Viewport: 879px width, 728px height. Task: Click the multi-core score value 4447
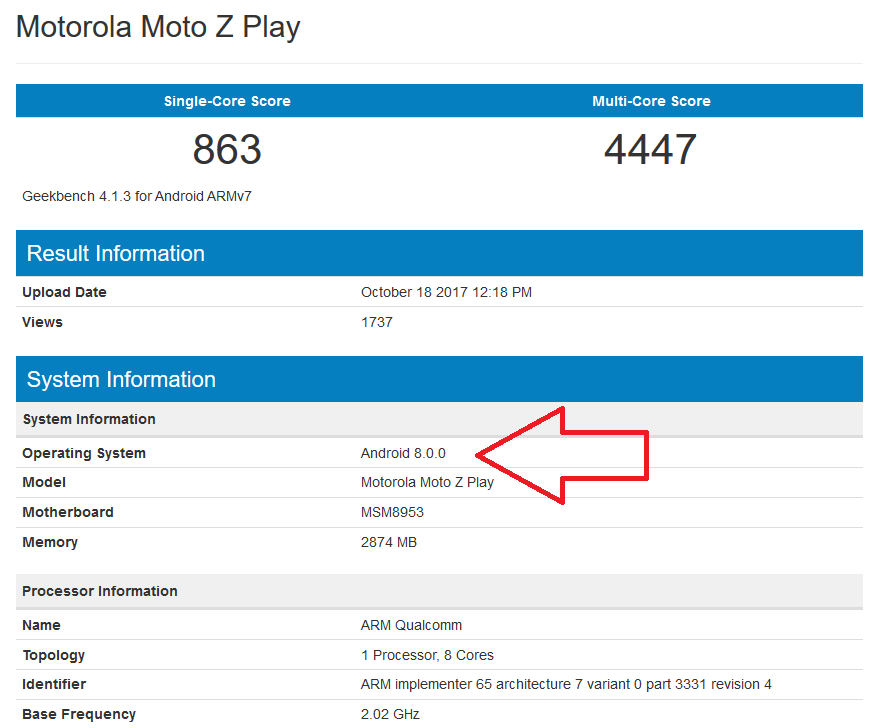pyautogui.click(x=650, y=150)
